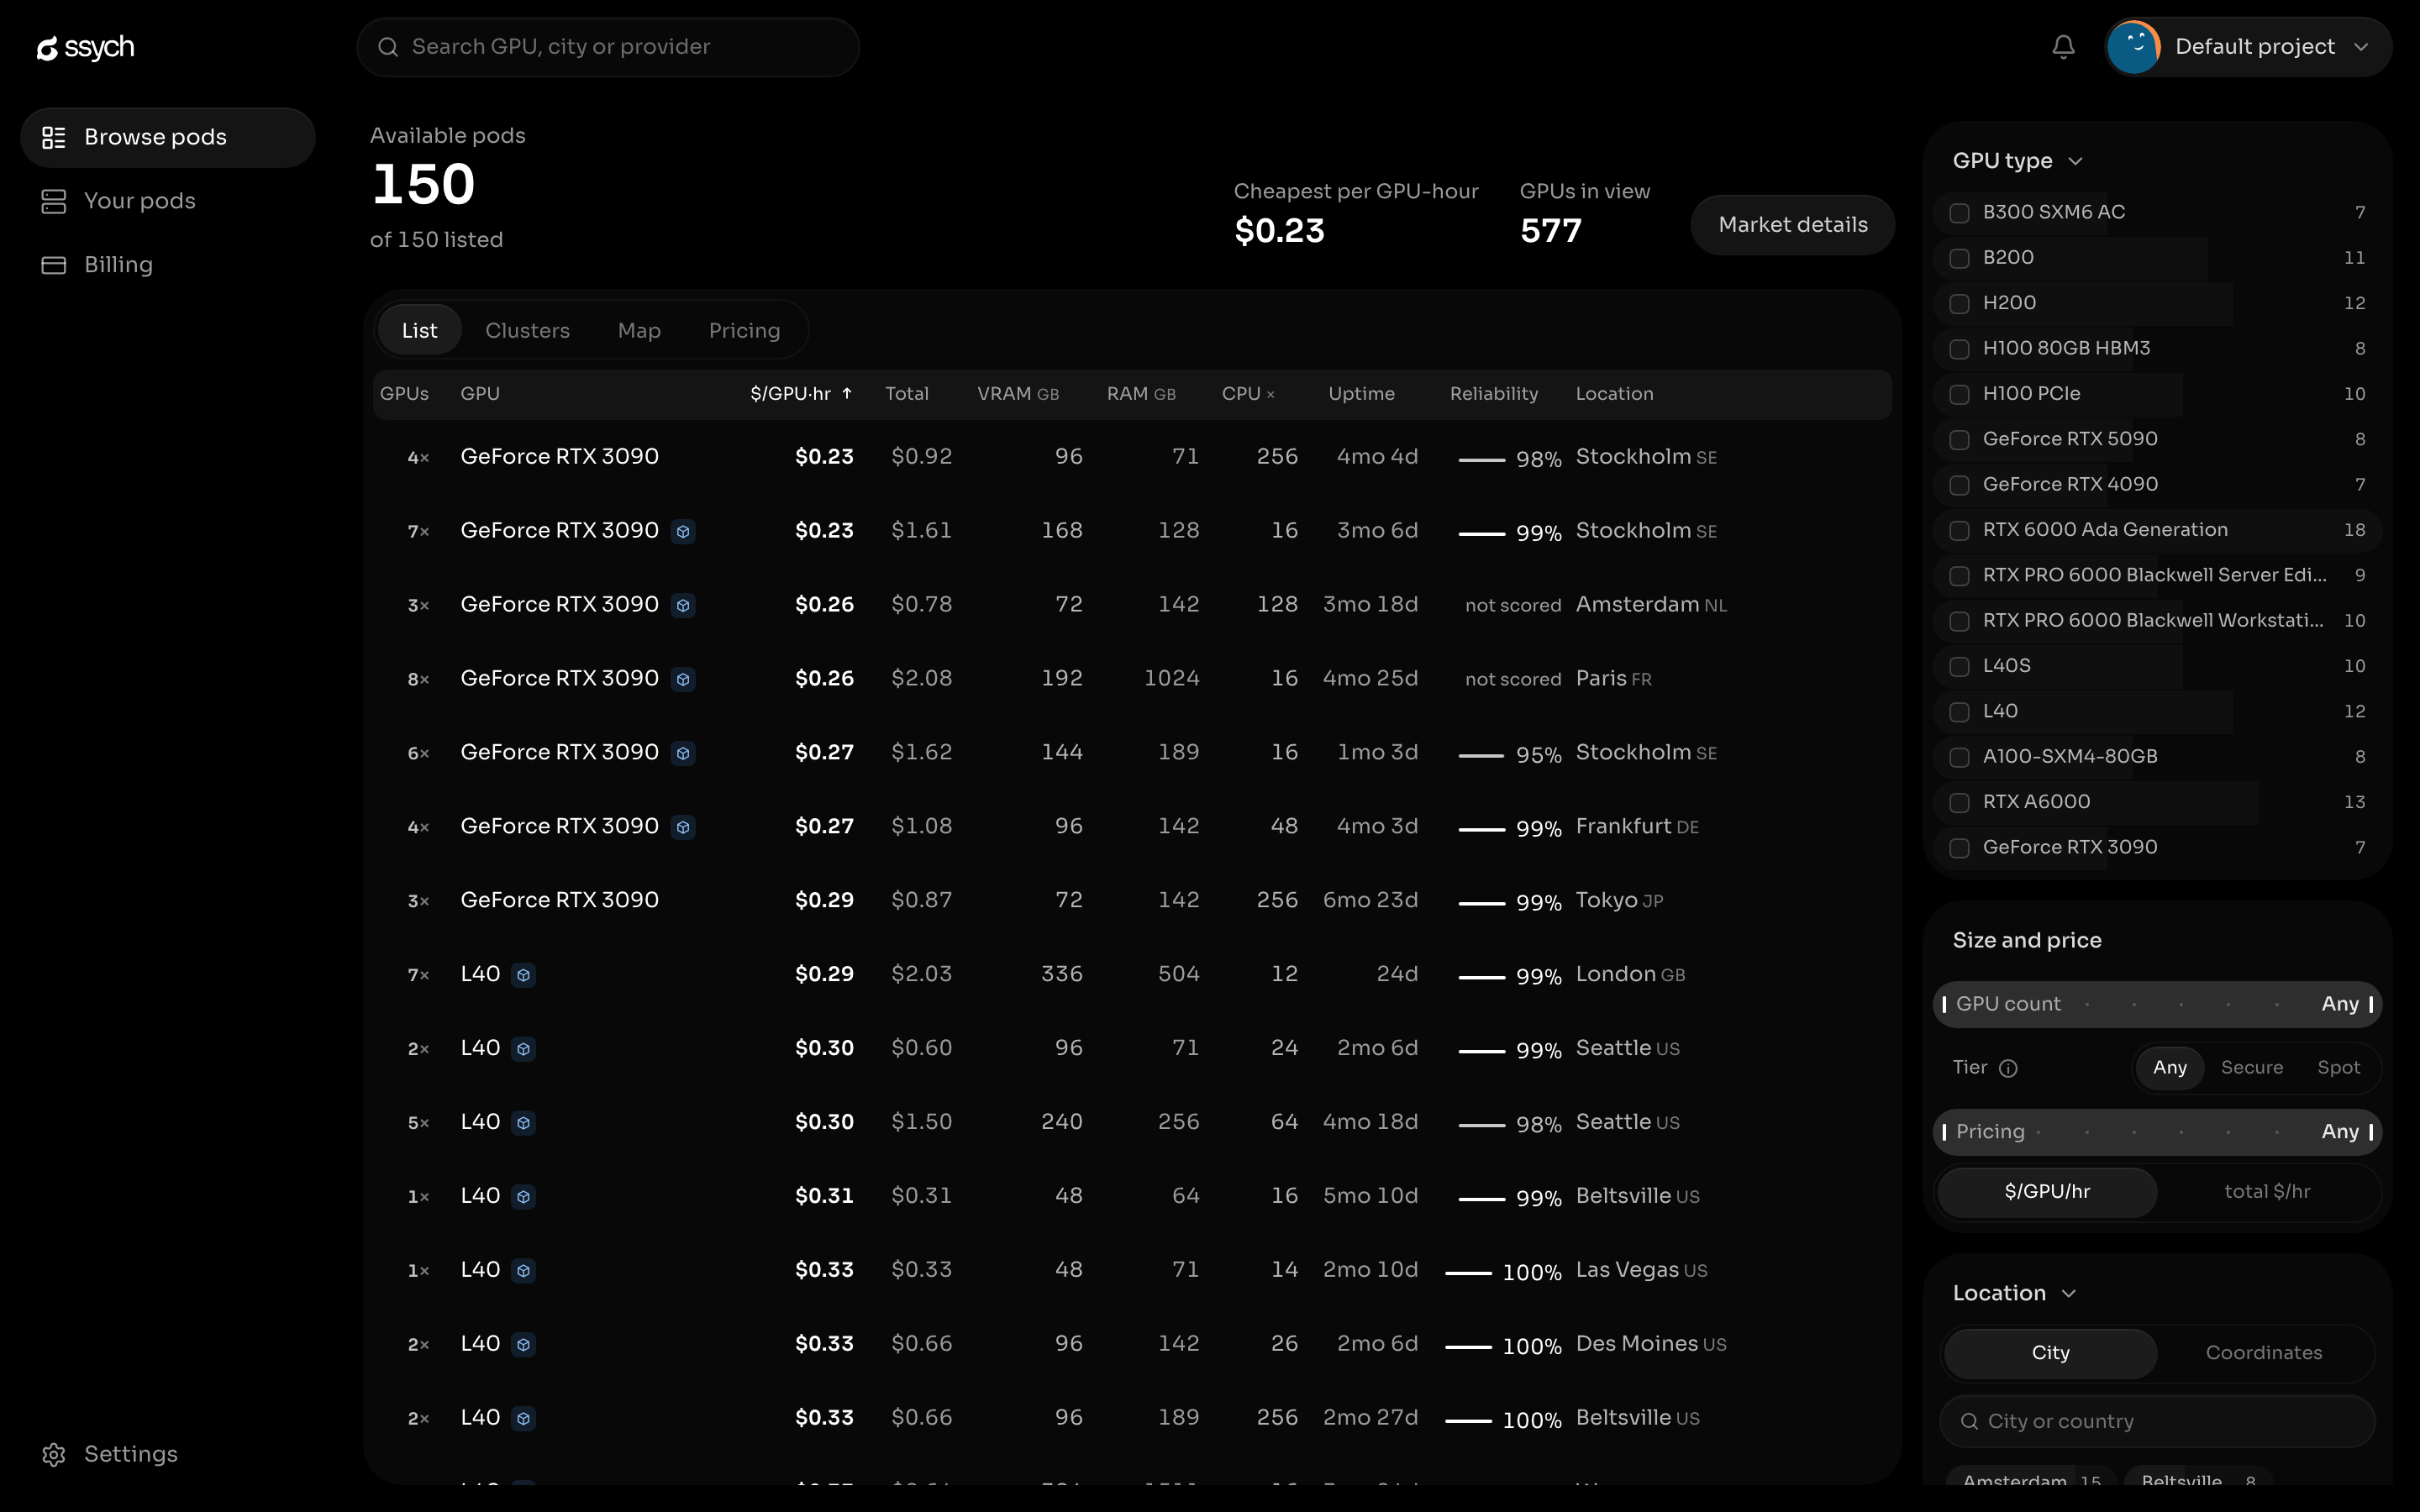Select the Spot tier option

2338,1068
